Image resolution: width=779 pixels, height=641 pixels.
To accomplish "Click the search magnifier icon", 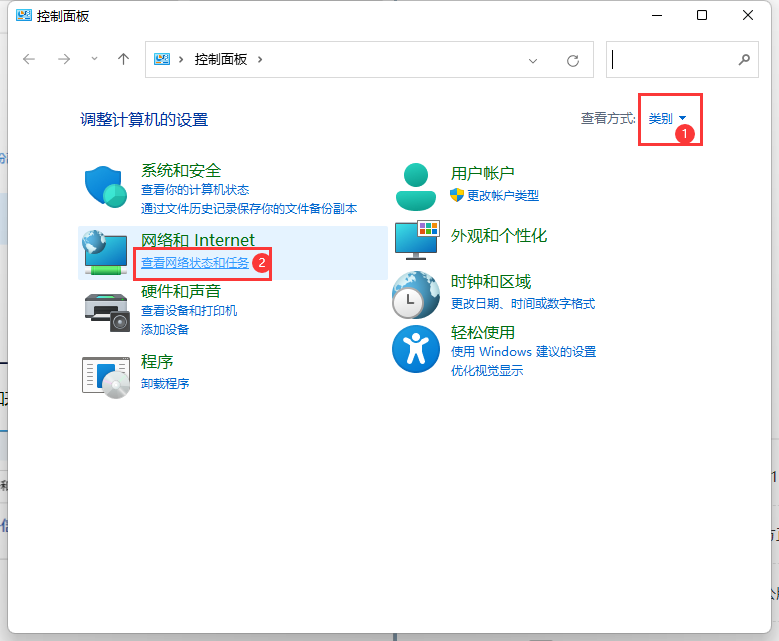I will [744, 60].
